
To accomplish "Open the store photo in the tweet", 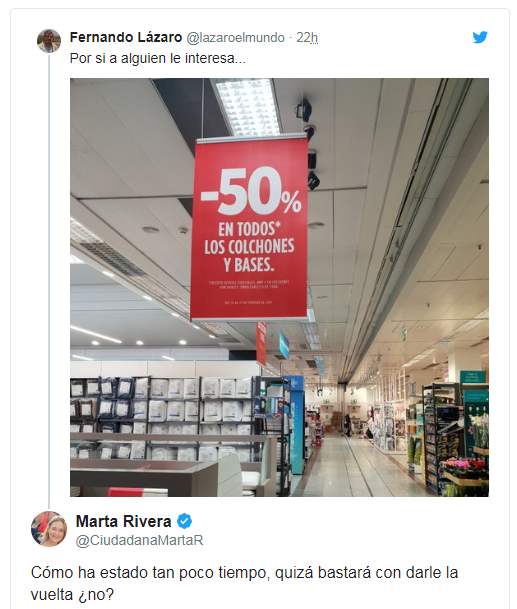I will point(279,287).
